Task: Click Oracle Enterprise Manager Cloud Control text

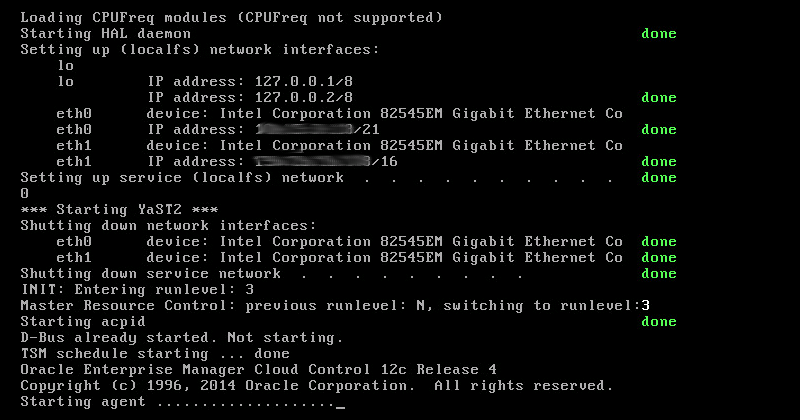Action: tap(258, 370)
